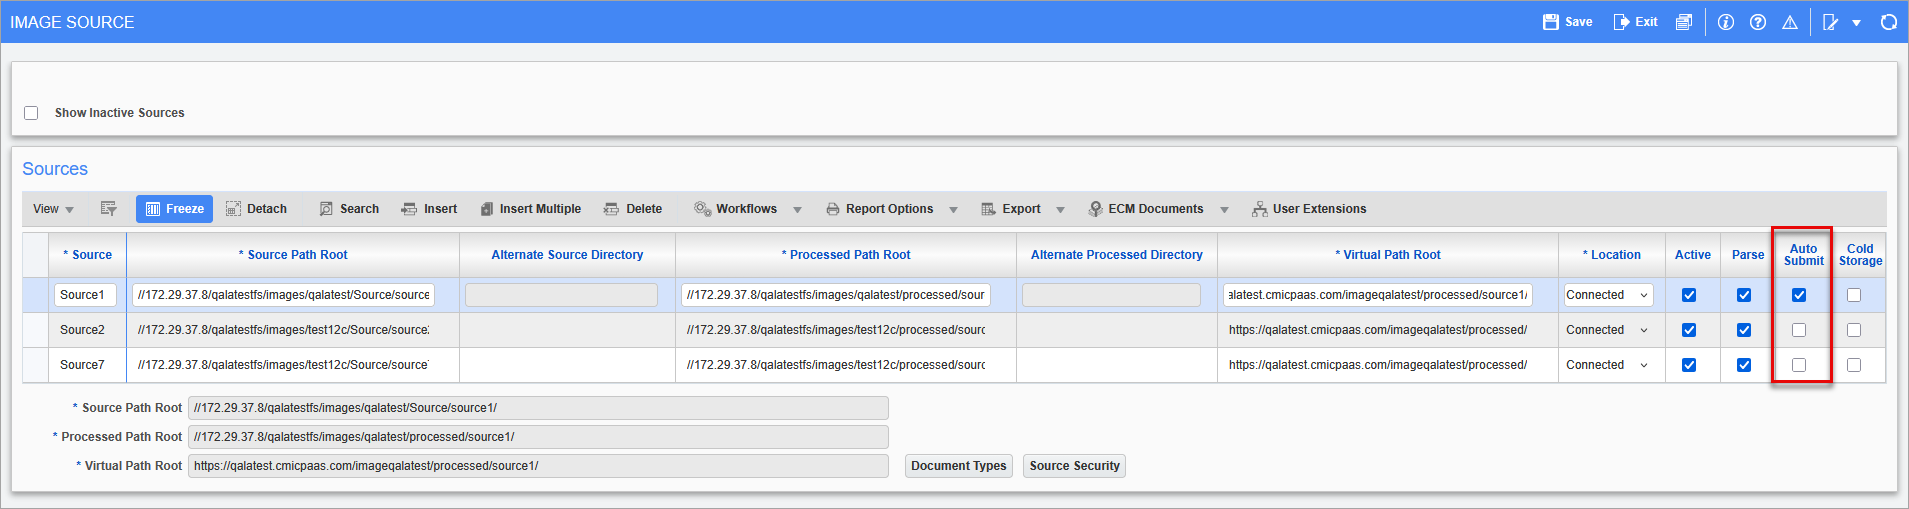
Task: Click the information (i) icon
Action: point(1726,22)
